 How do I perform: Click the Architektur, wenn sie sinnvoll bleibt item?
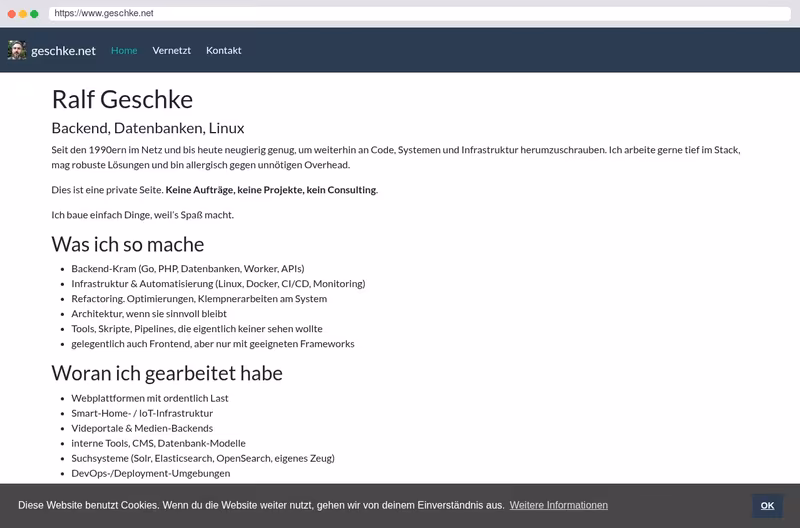tap(149, 314)
